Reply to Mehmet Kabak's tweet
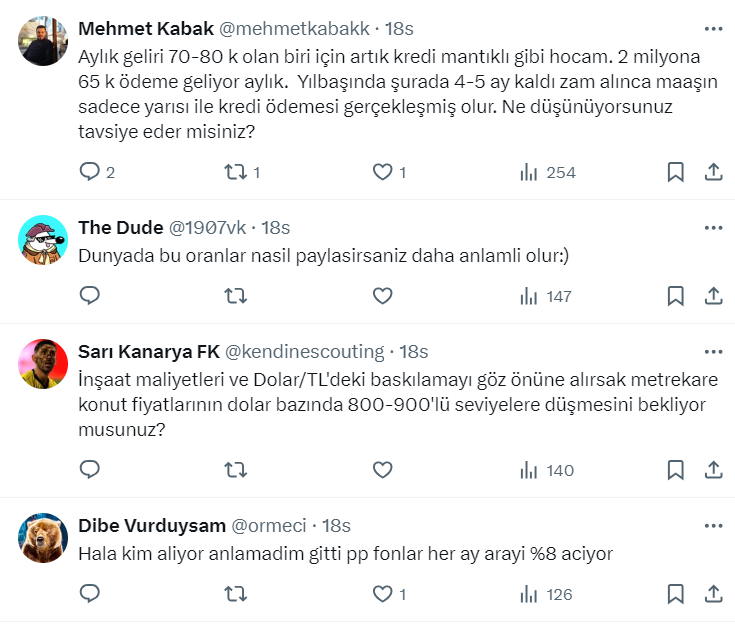This screenshot has width=735, height=628. tap(90, 172)
